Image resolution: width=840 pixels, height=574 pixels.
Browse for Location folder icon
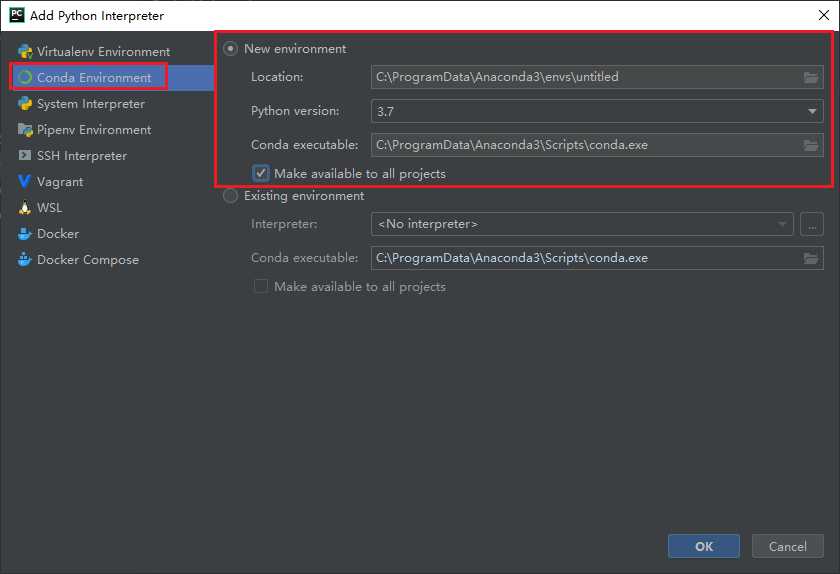811,77
